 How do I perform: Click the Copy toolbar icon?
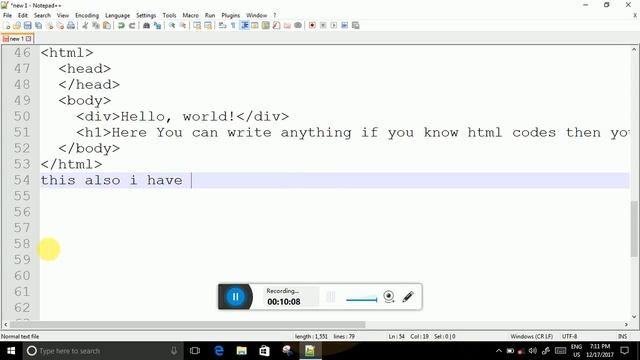coord(96,25)
